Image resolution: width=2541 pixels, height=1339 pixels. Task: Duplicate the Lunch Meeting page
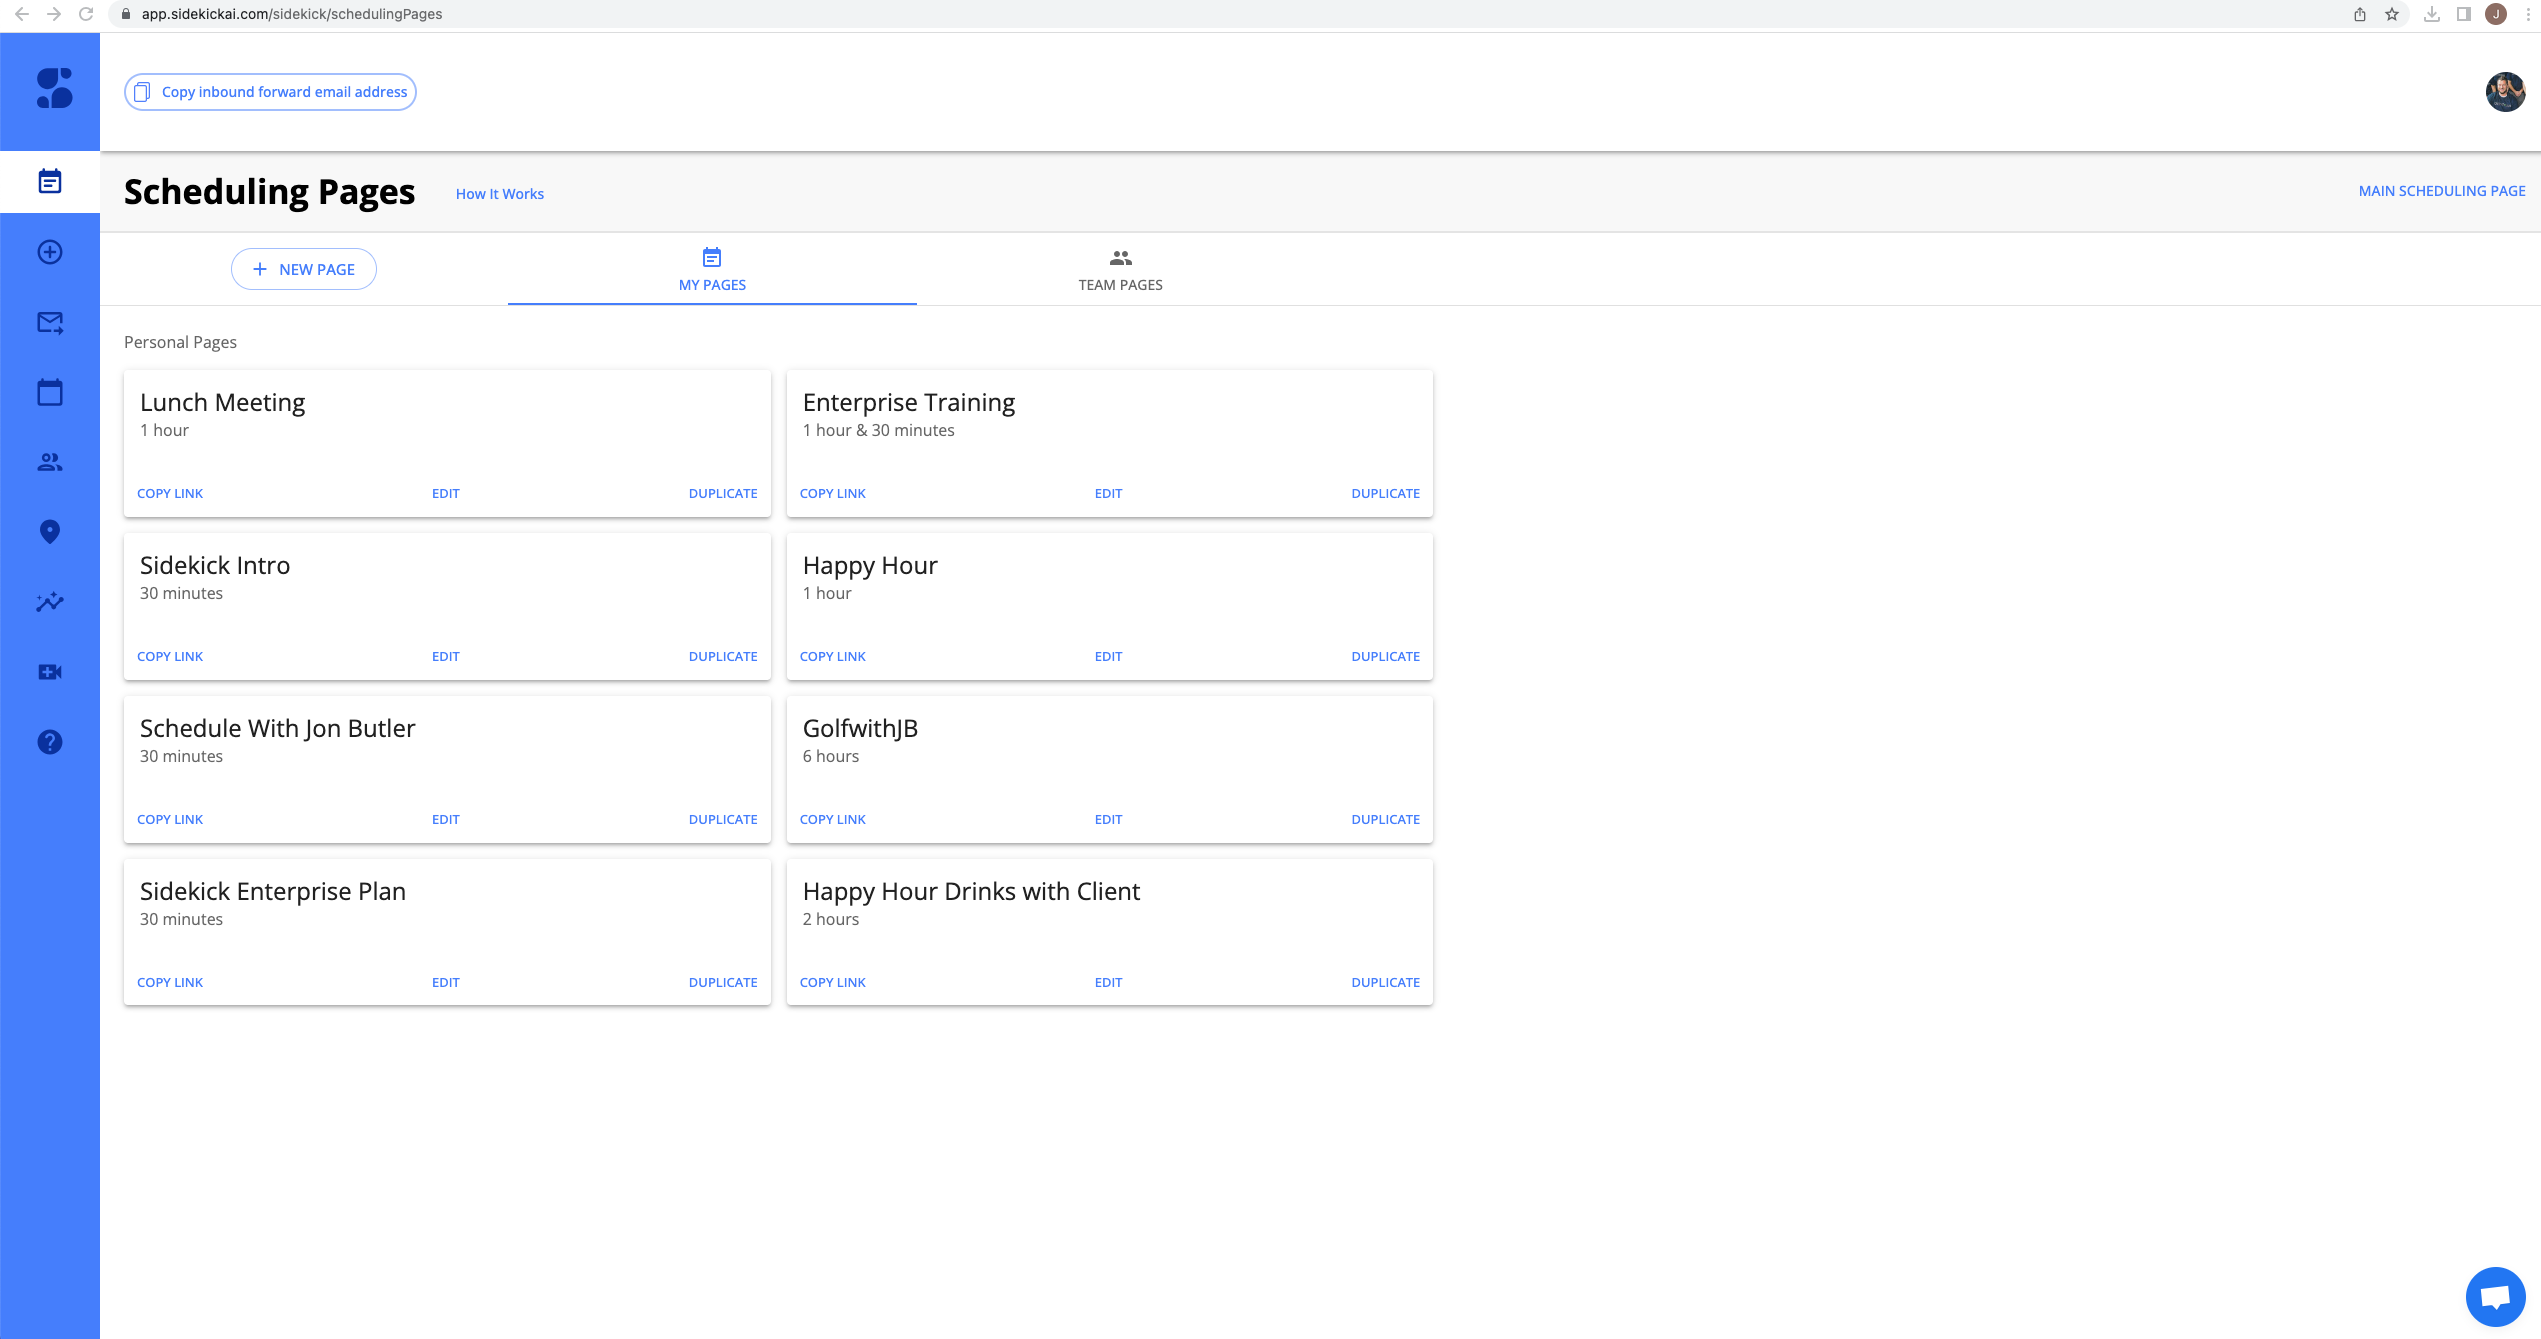[723, 494]
